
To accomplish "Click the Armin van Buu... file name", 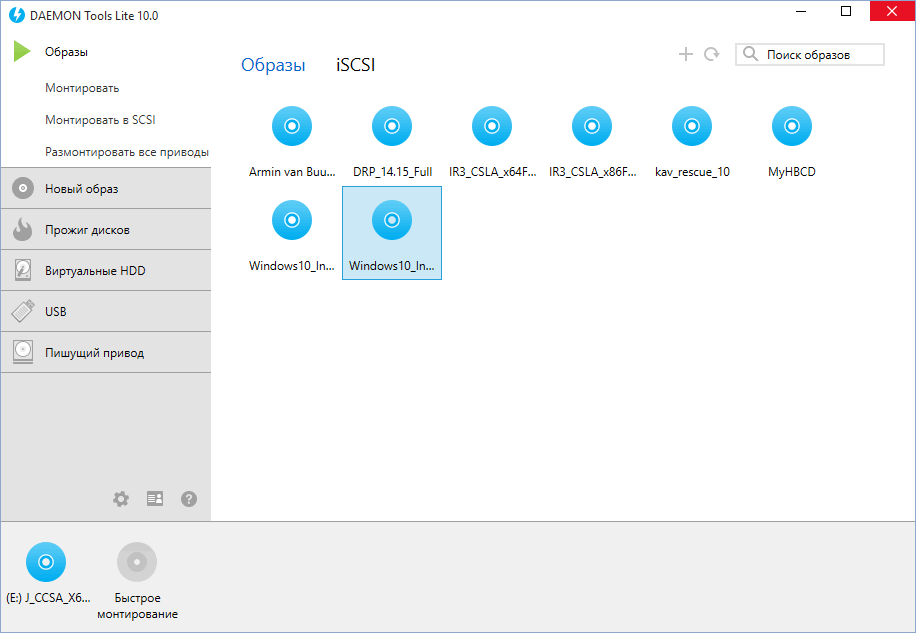I will tap(292, 172).
